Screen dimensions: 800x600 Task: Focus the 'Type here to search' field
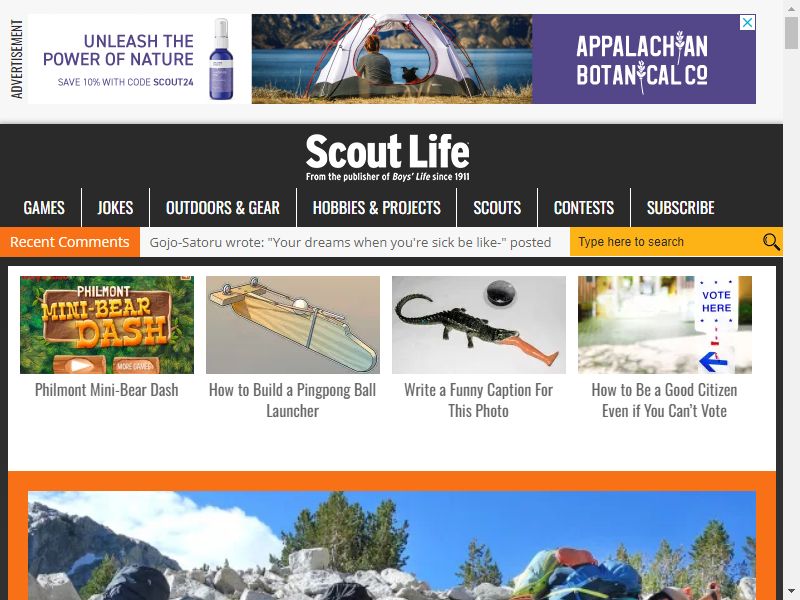[665, 242]
